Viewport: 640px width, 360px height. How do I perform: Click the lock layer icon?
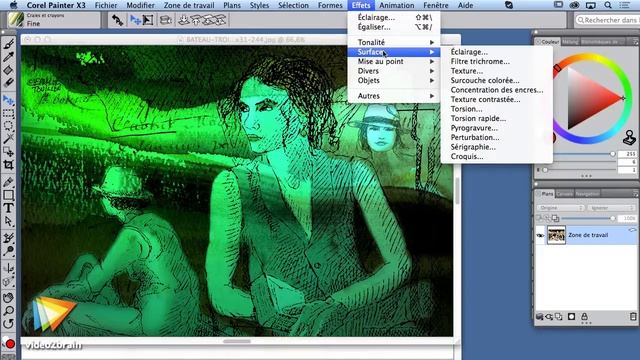pyautogui.click(x=584, y=317)
